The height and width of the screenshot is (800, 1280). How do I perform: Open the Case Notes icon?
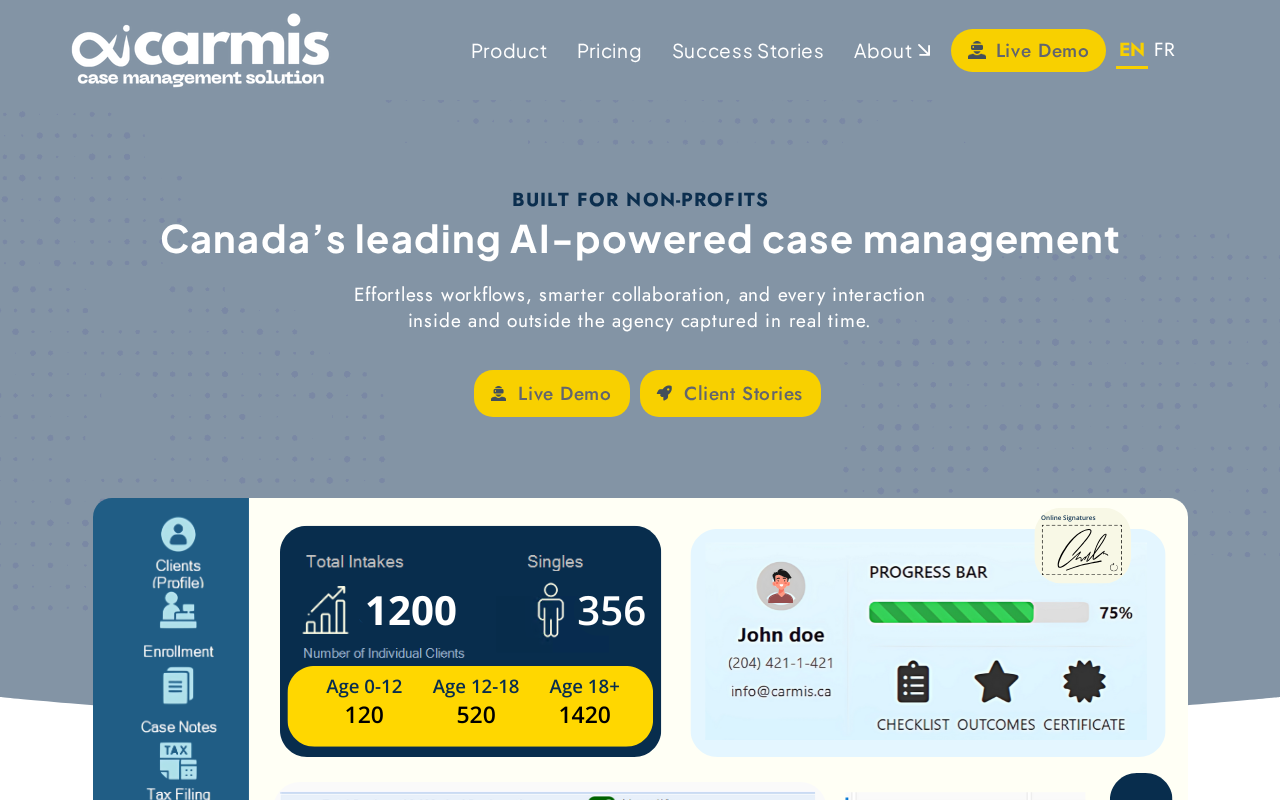(178, 686)
